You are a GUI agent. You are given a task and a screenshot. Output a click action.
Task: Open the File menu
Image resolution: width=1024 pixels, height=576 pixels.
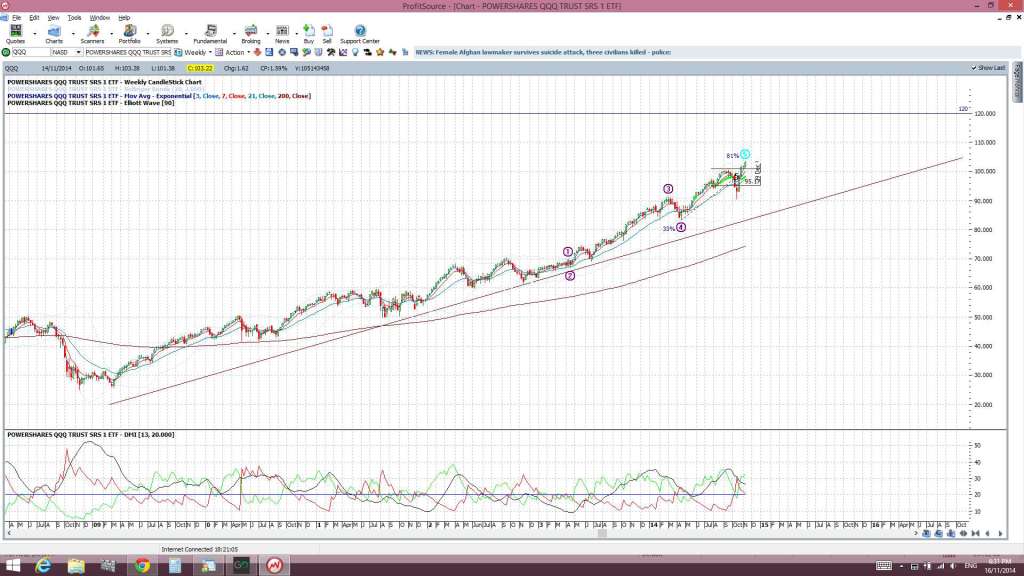[16, 18]
